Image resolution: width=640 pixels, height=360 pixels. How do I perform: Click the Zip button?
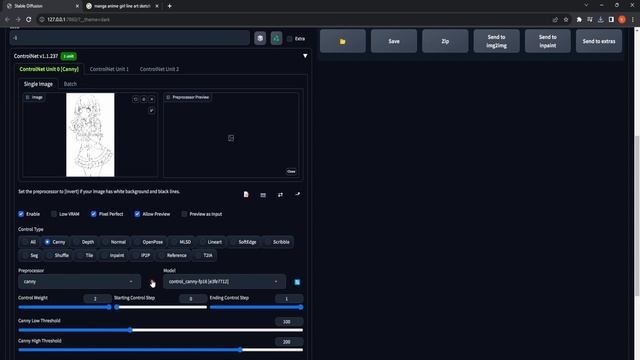pyautogui.click(x=445, y=41)
